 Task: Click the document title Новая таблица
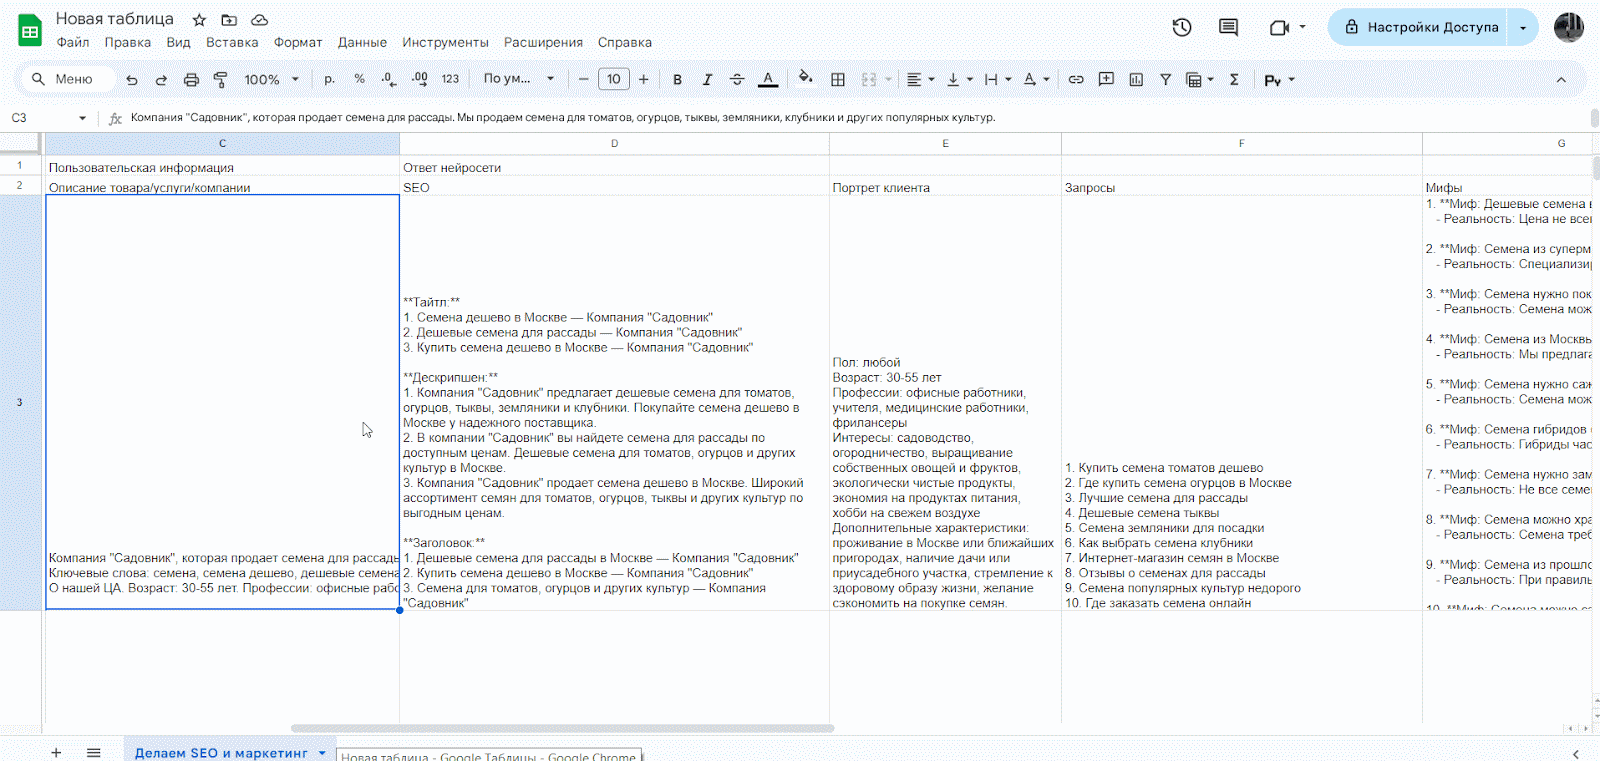coord(114,19)
